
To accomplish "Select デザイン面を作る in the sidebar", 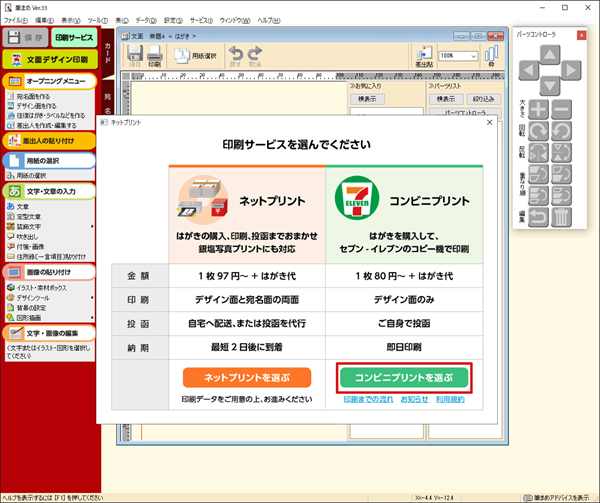I will [32, 106].
